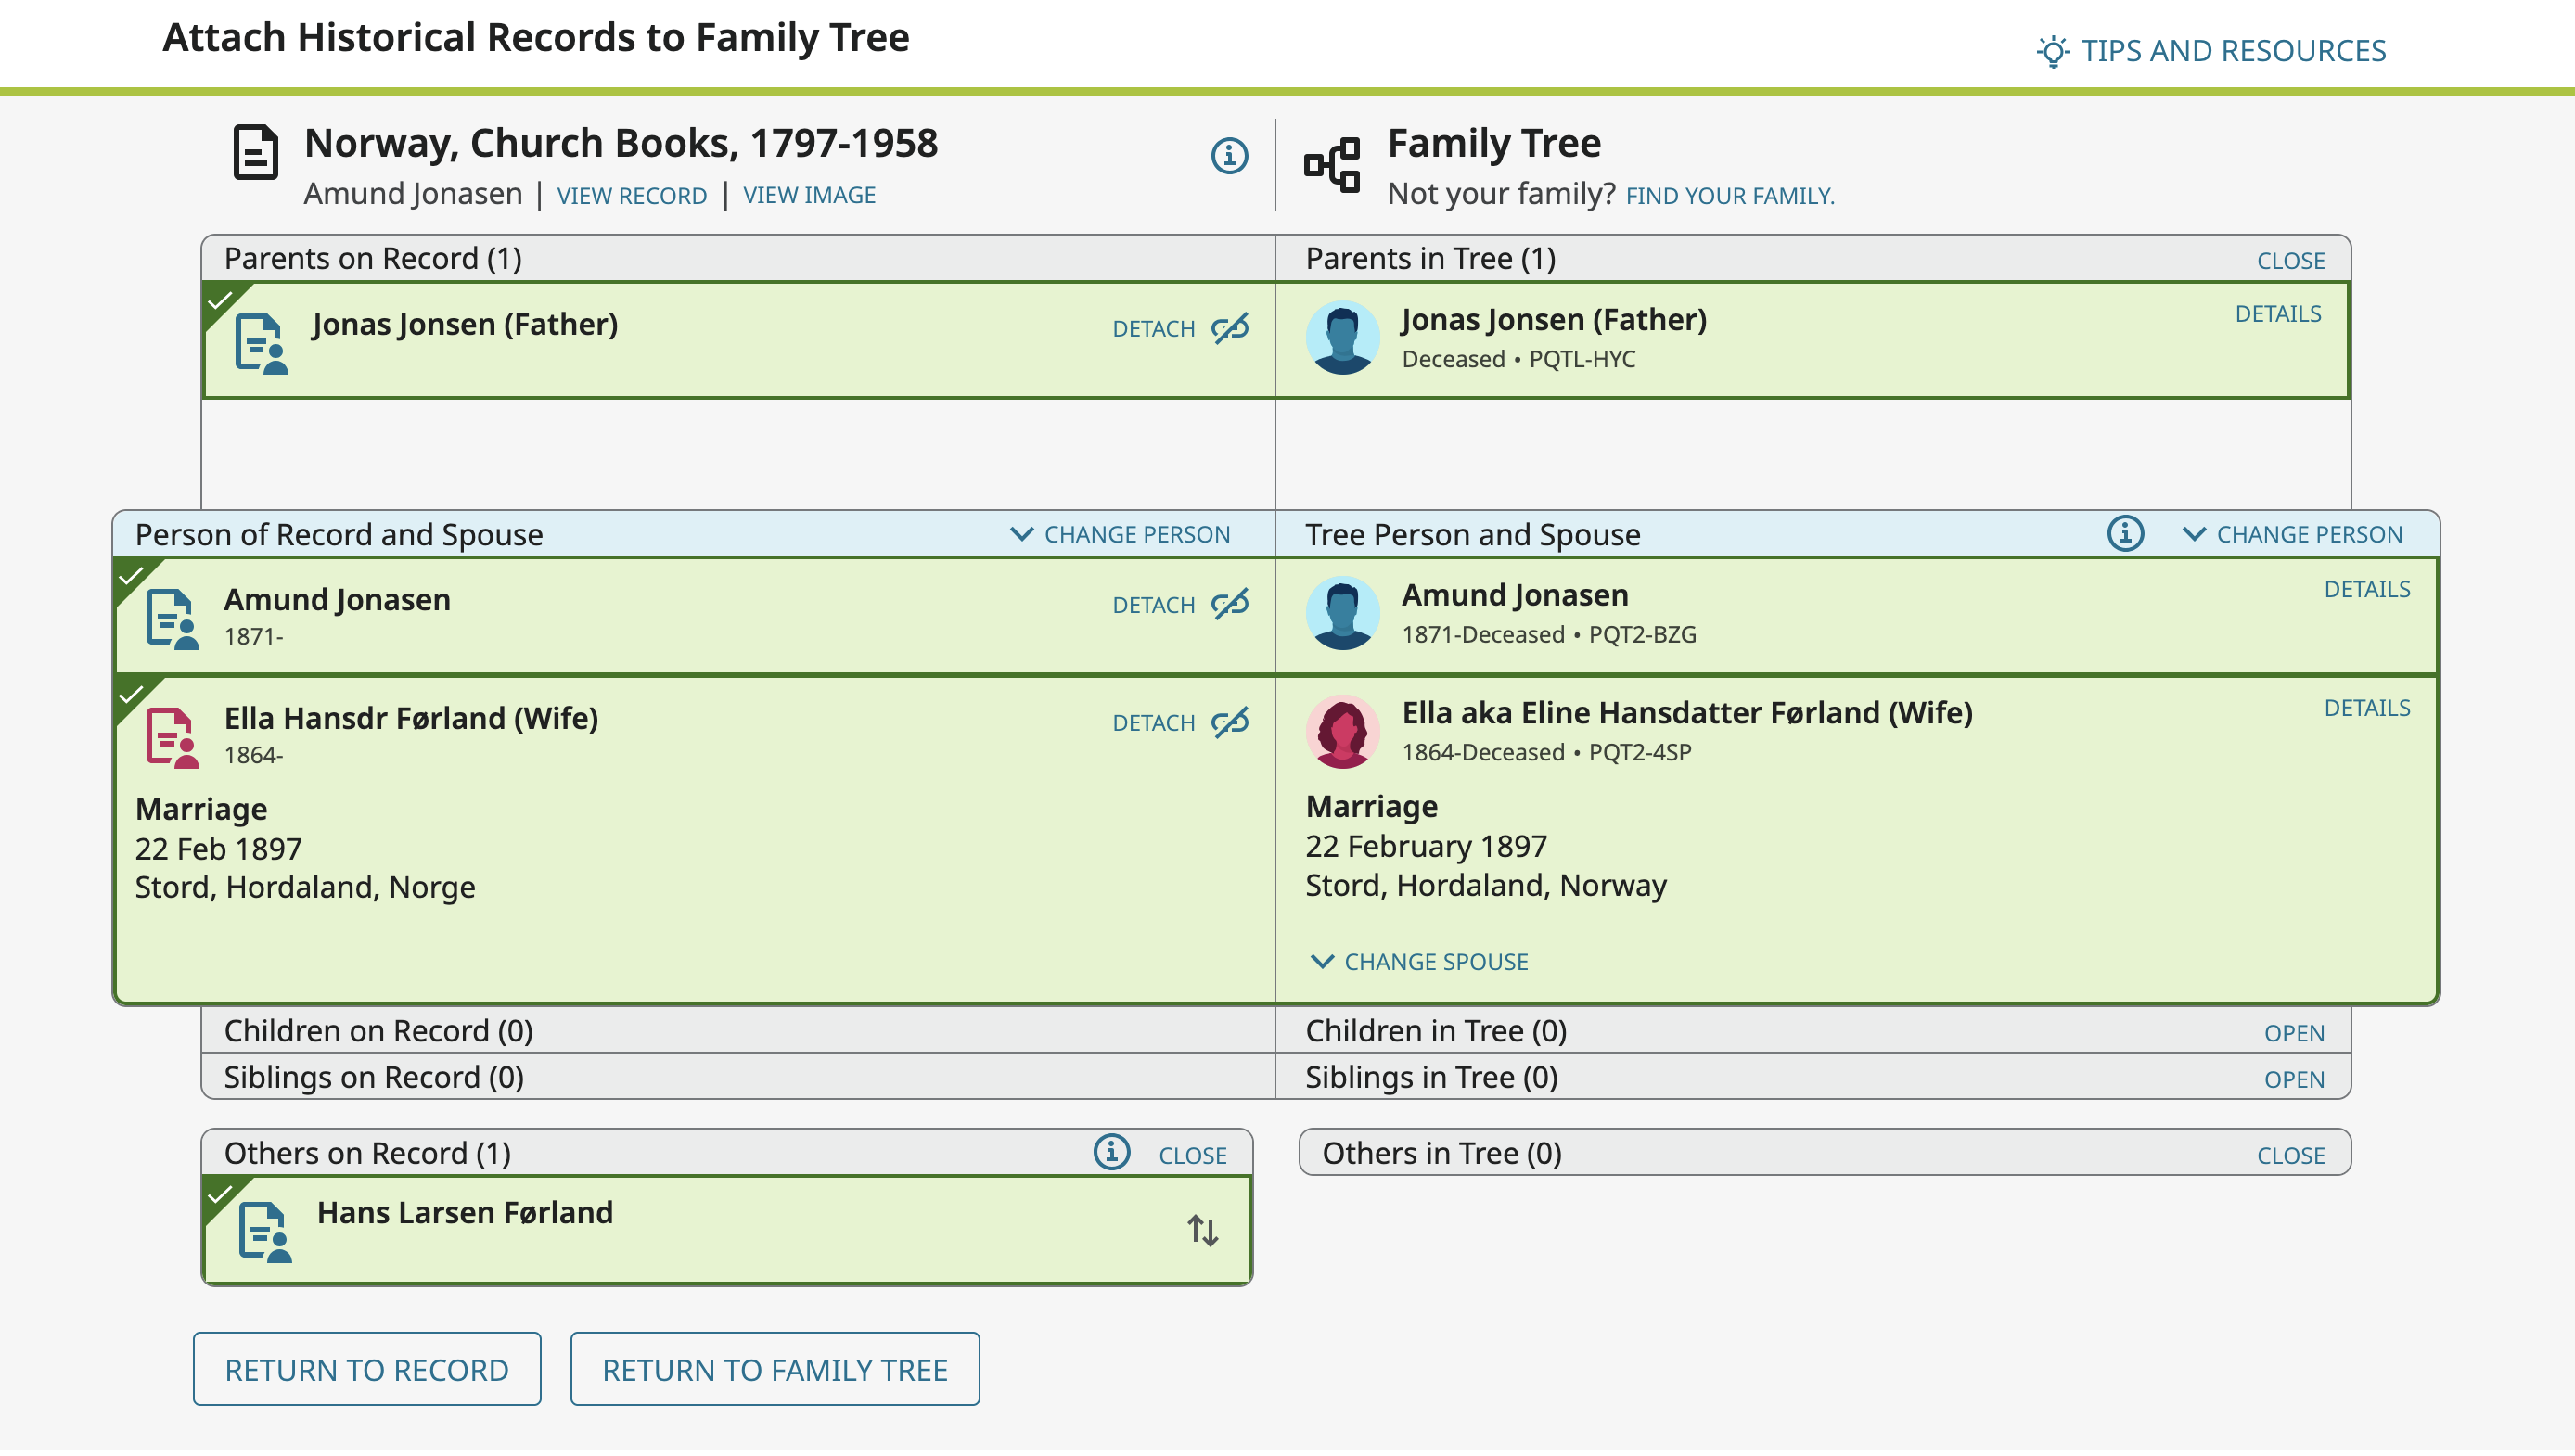Click Ella aka Eline Hansdatter Førland's portrait
The height and width of the screenshot is (1456, 2575).
1342,732
